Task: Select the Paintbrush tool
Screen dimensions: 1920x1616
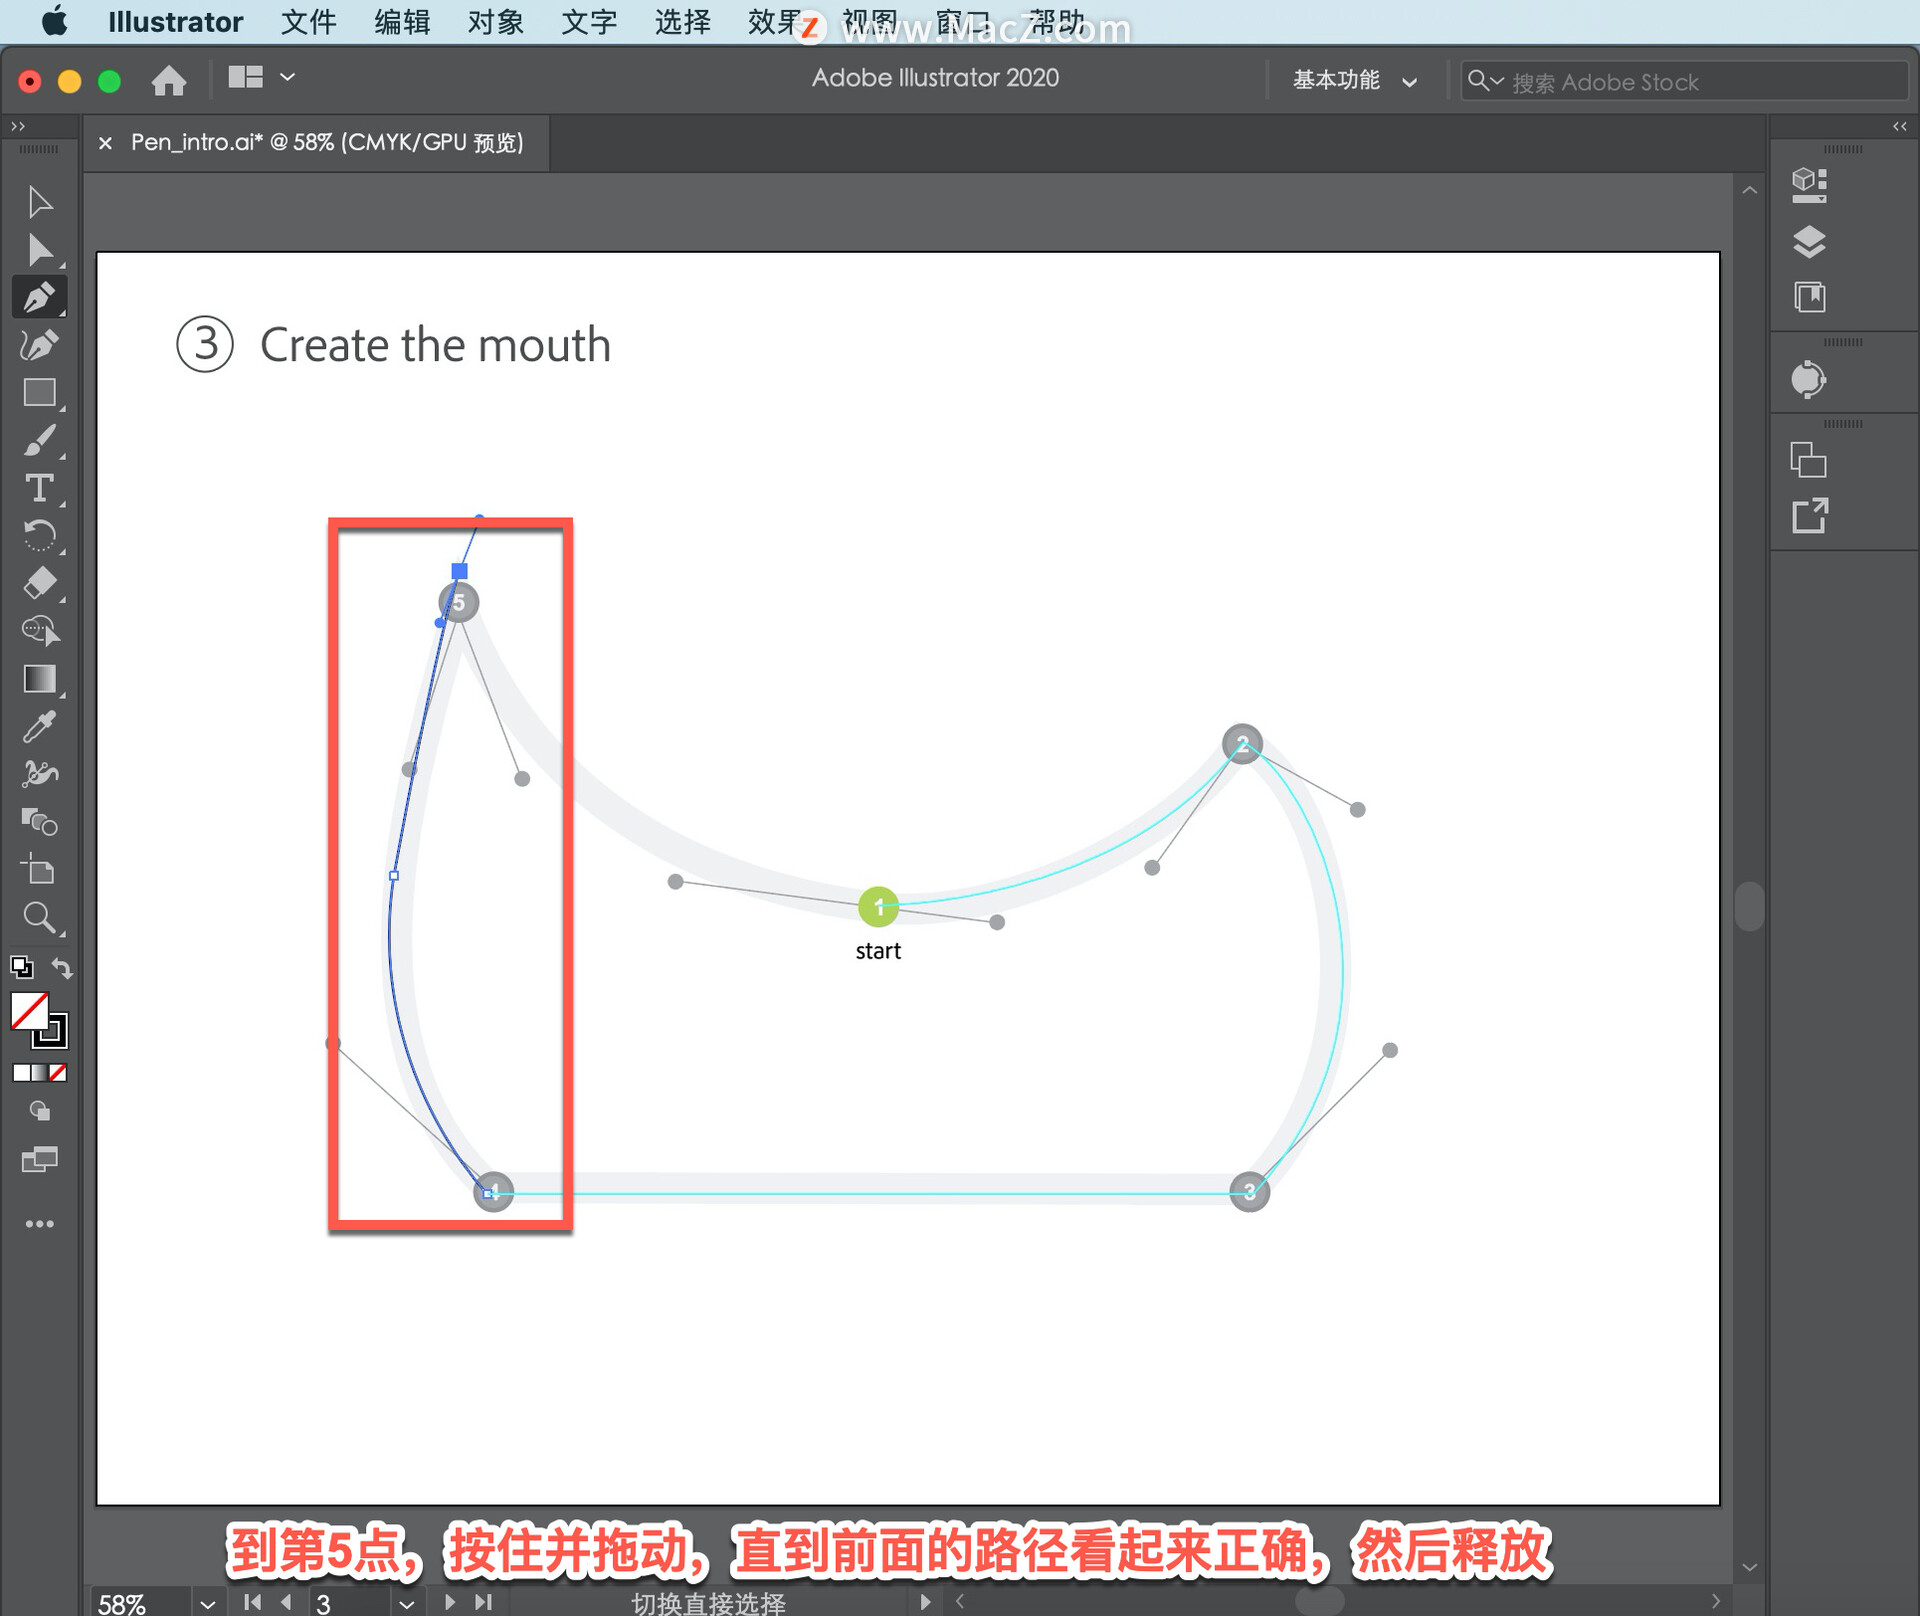Action: point(39,441)
